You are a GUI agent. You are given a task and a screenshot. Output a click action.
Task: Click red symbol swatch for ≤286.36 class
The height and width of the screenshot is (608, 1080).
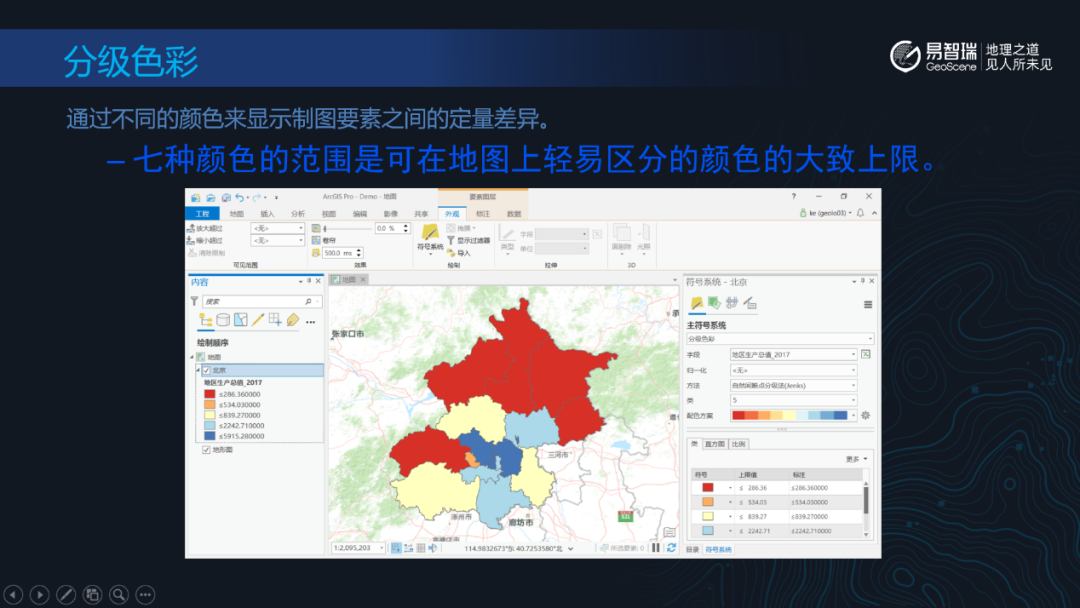(707, 488)
